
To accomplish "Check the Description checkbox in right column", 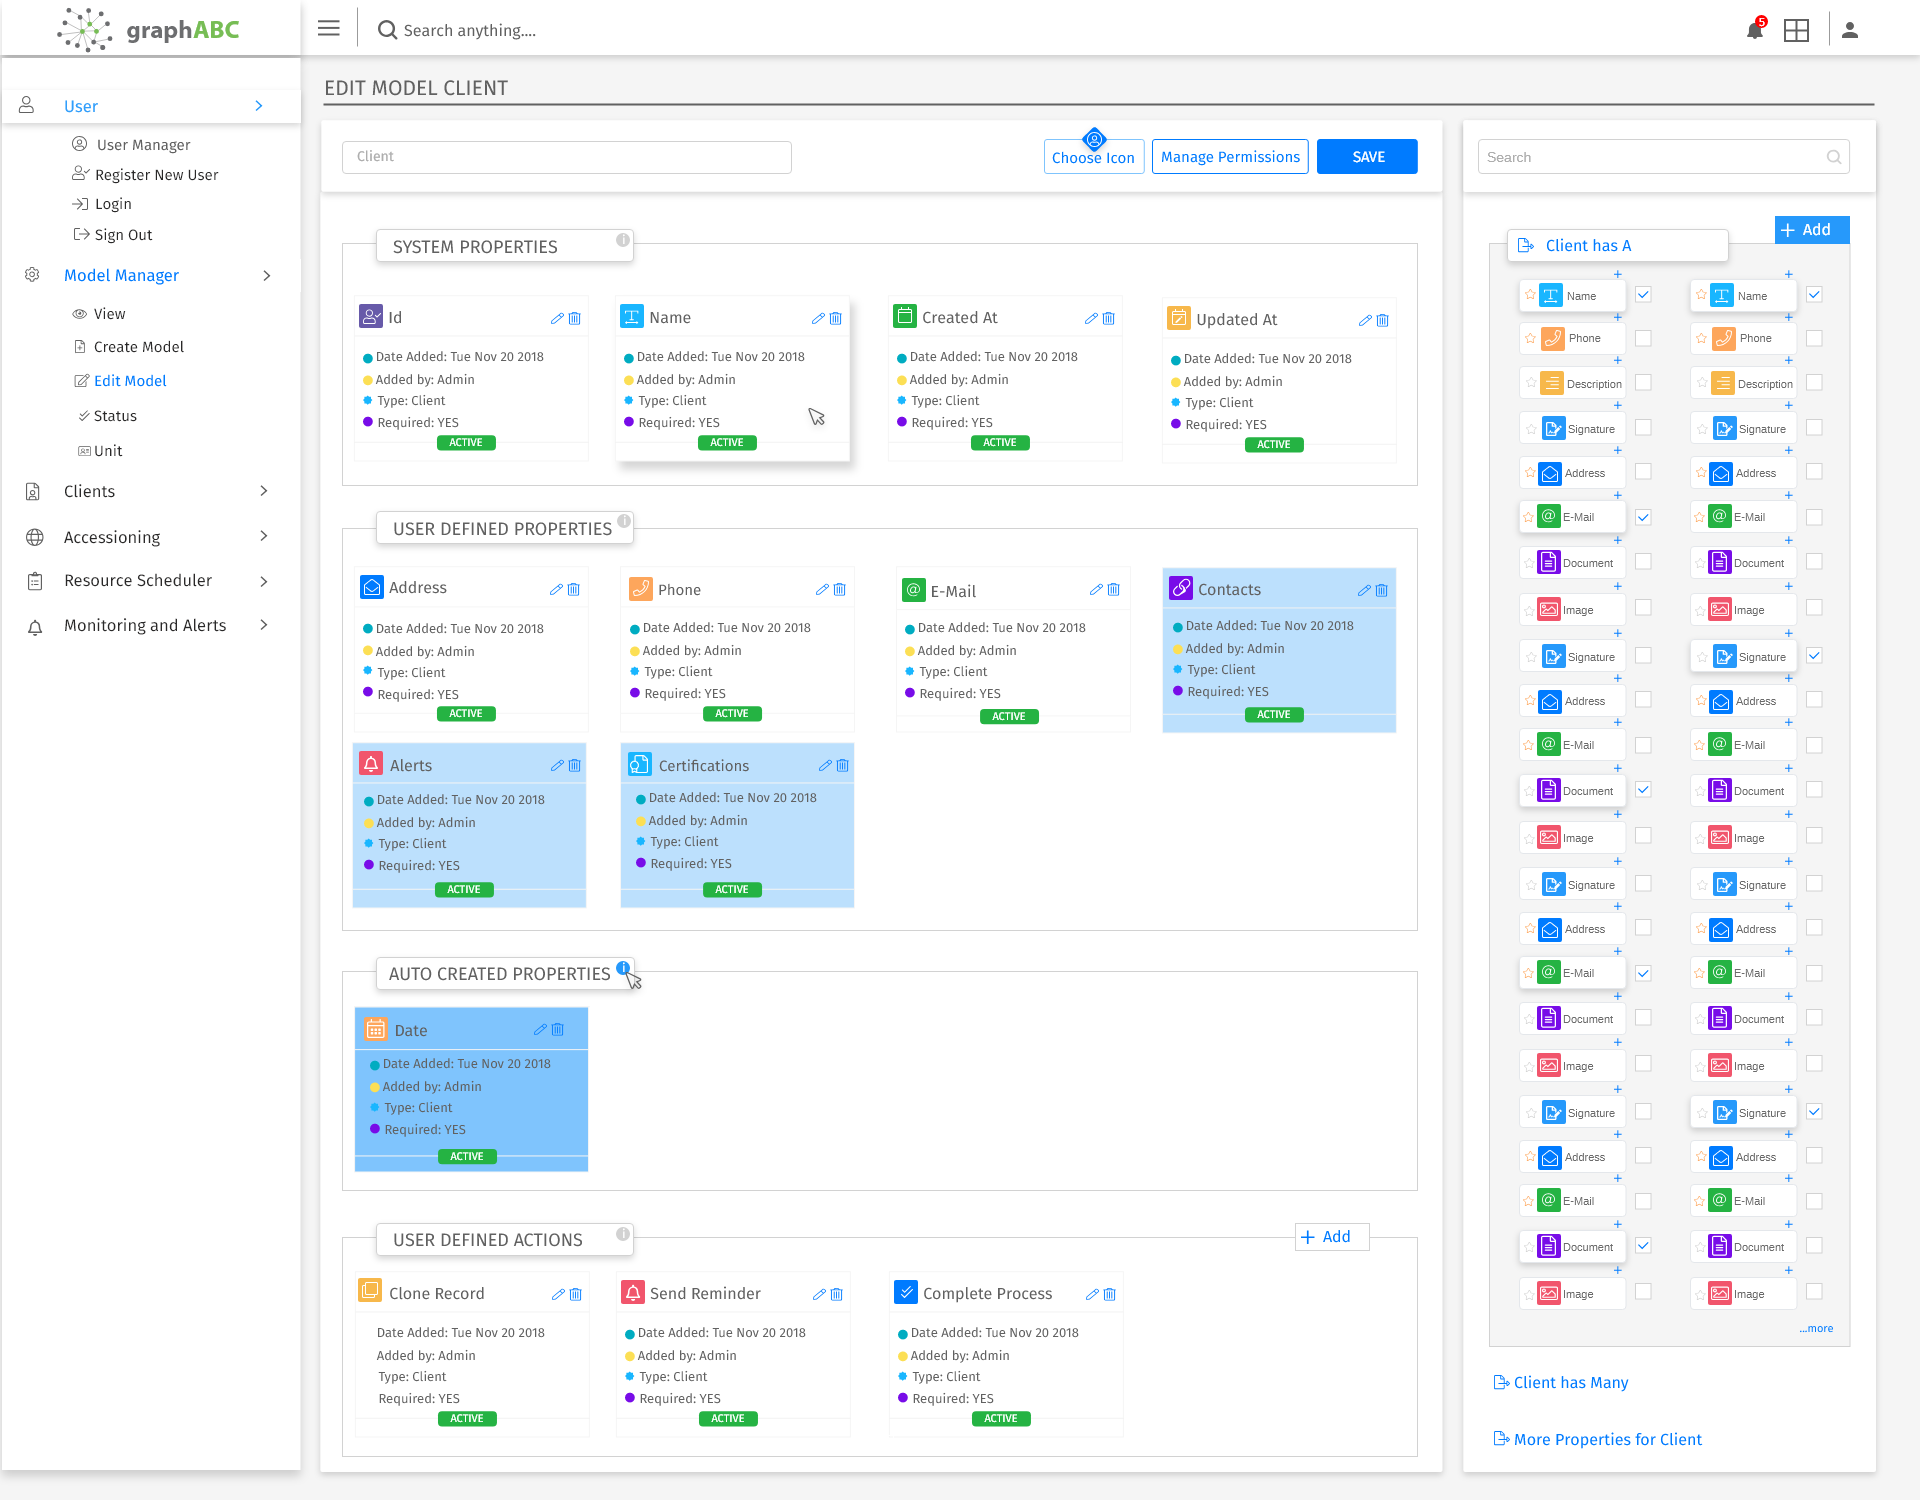I will [1814, 382].
